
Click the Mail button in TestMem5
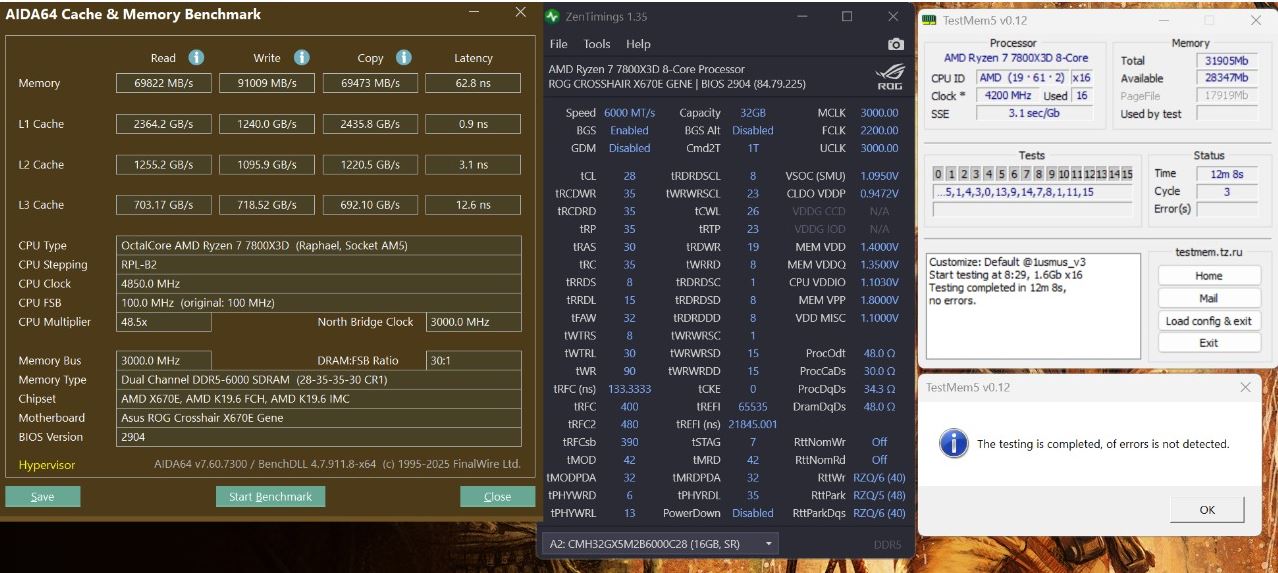1209,298
